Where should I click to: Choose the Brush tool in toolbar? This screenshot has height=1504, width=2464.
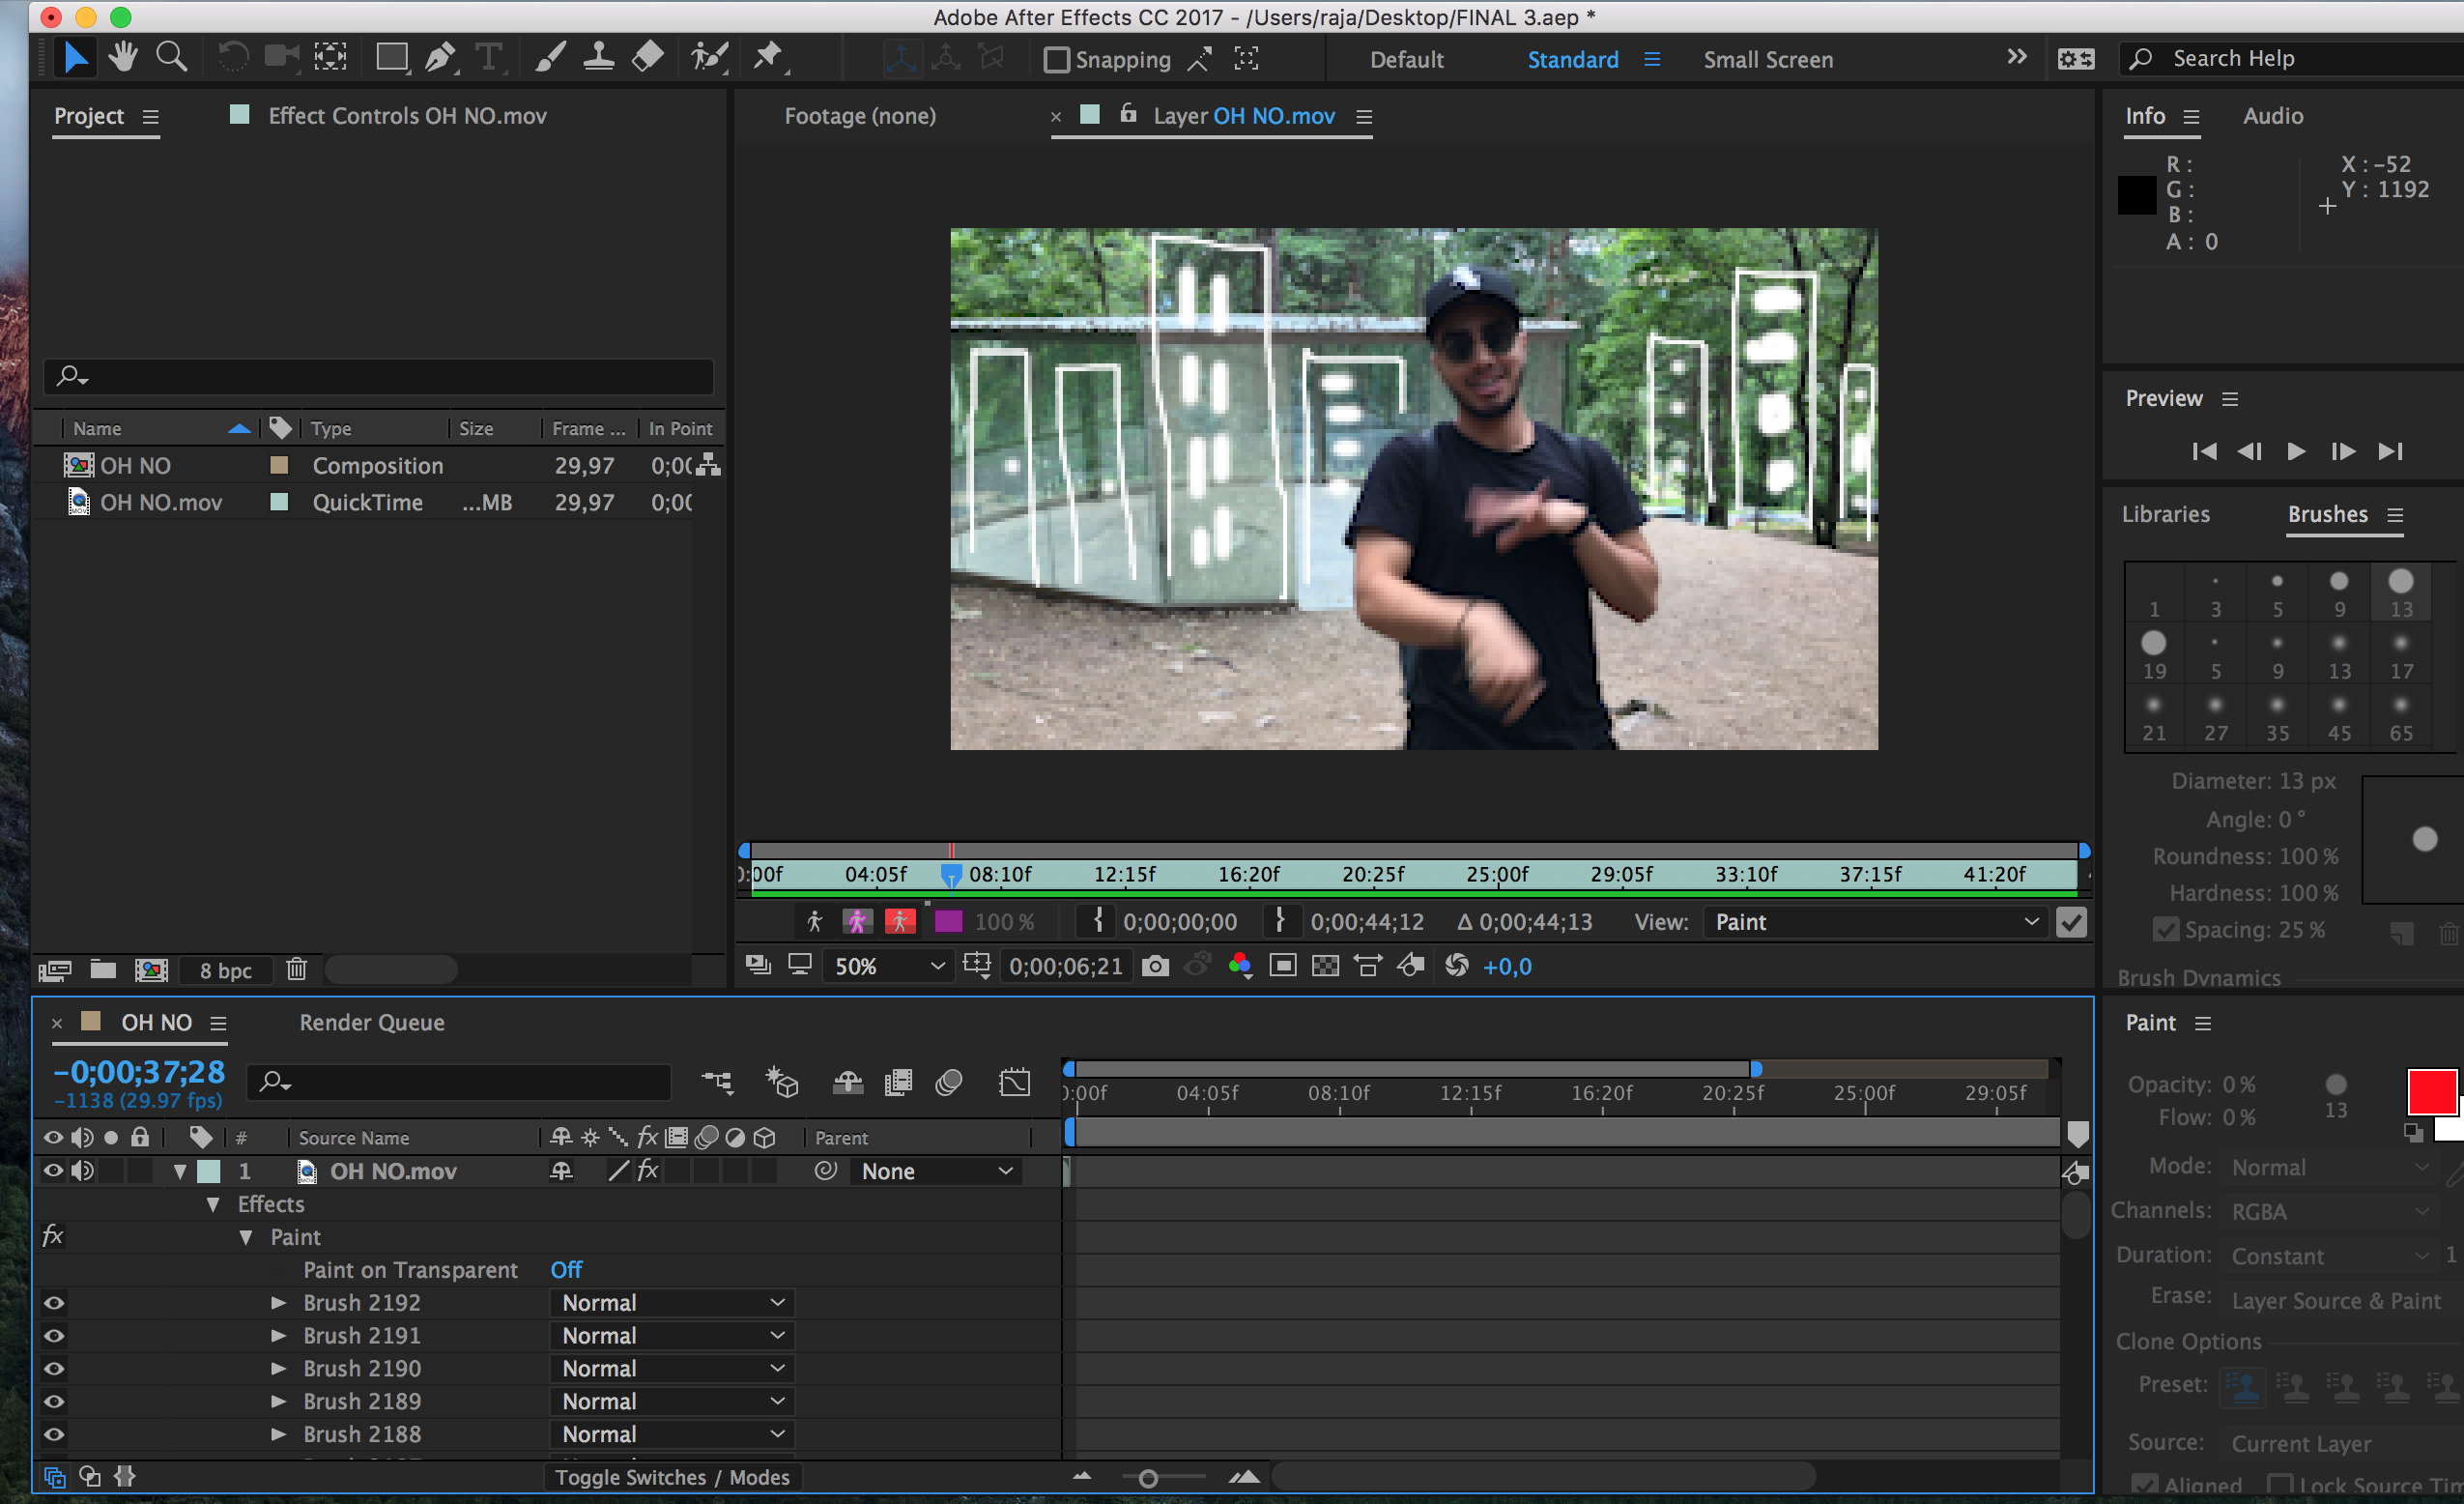(550, 57)
